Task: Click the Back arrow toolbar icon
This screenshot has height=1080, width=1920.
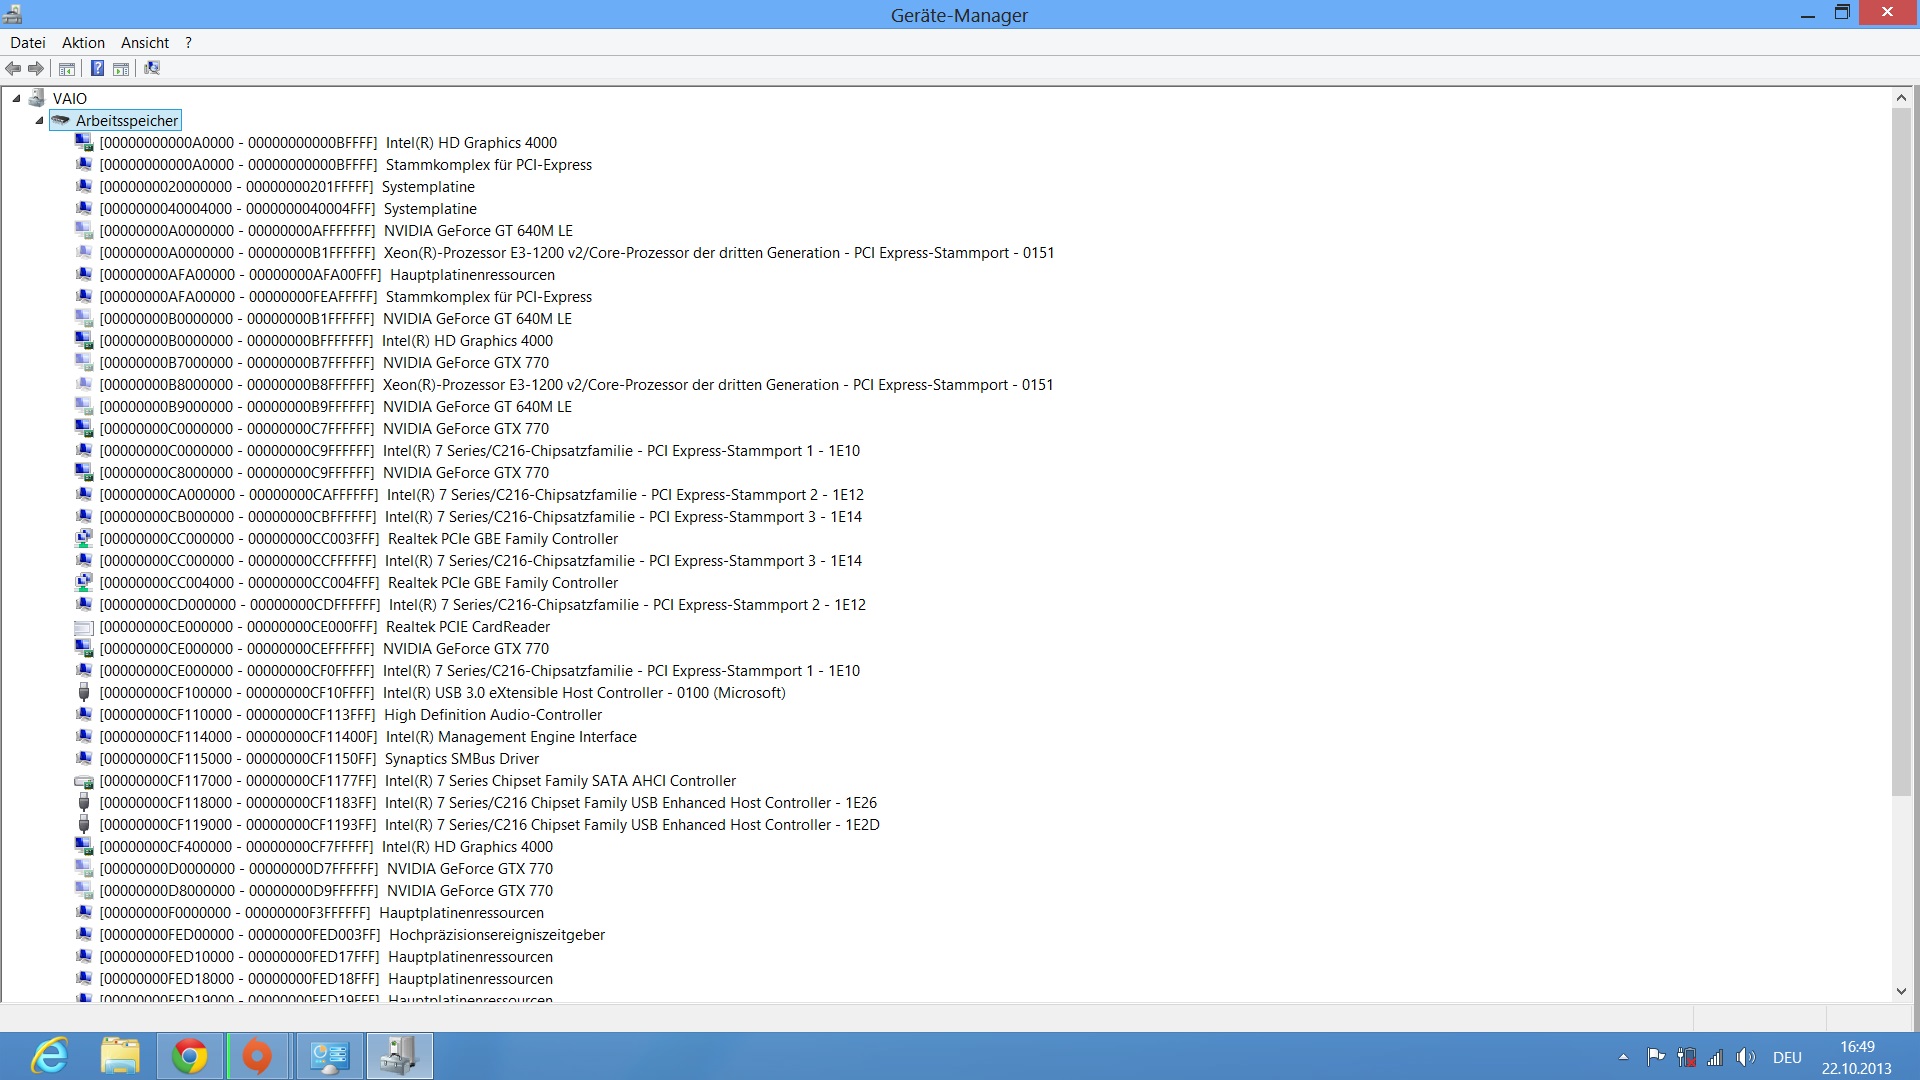Action: click(x=13, y=68)
